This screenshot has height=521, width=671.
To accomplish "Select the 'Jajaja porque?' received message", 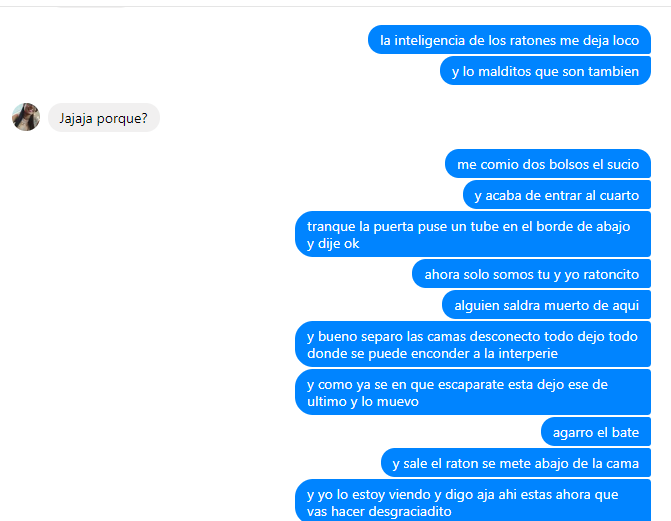I will (x=104, y=118).
